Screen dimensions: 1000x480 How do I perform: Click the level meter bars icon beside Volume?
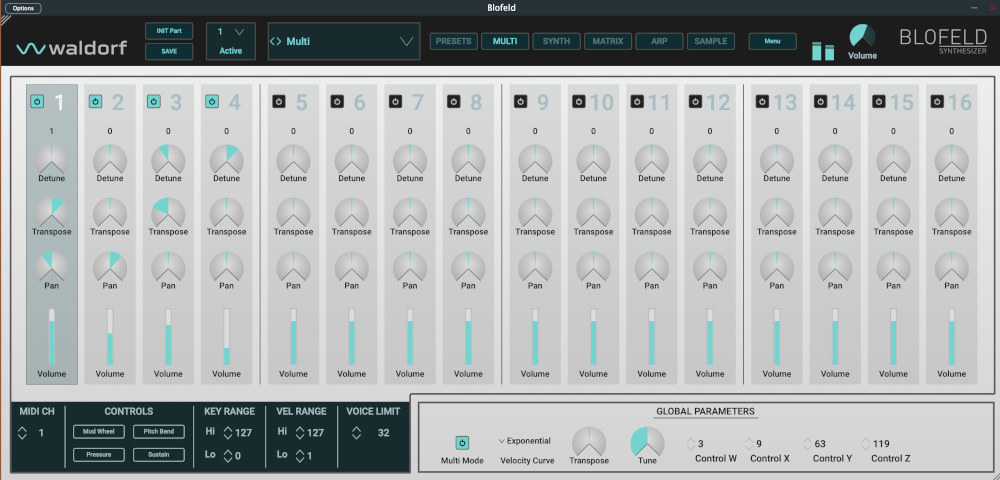[x=822, y=51]
